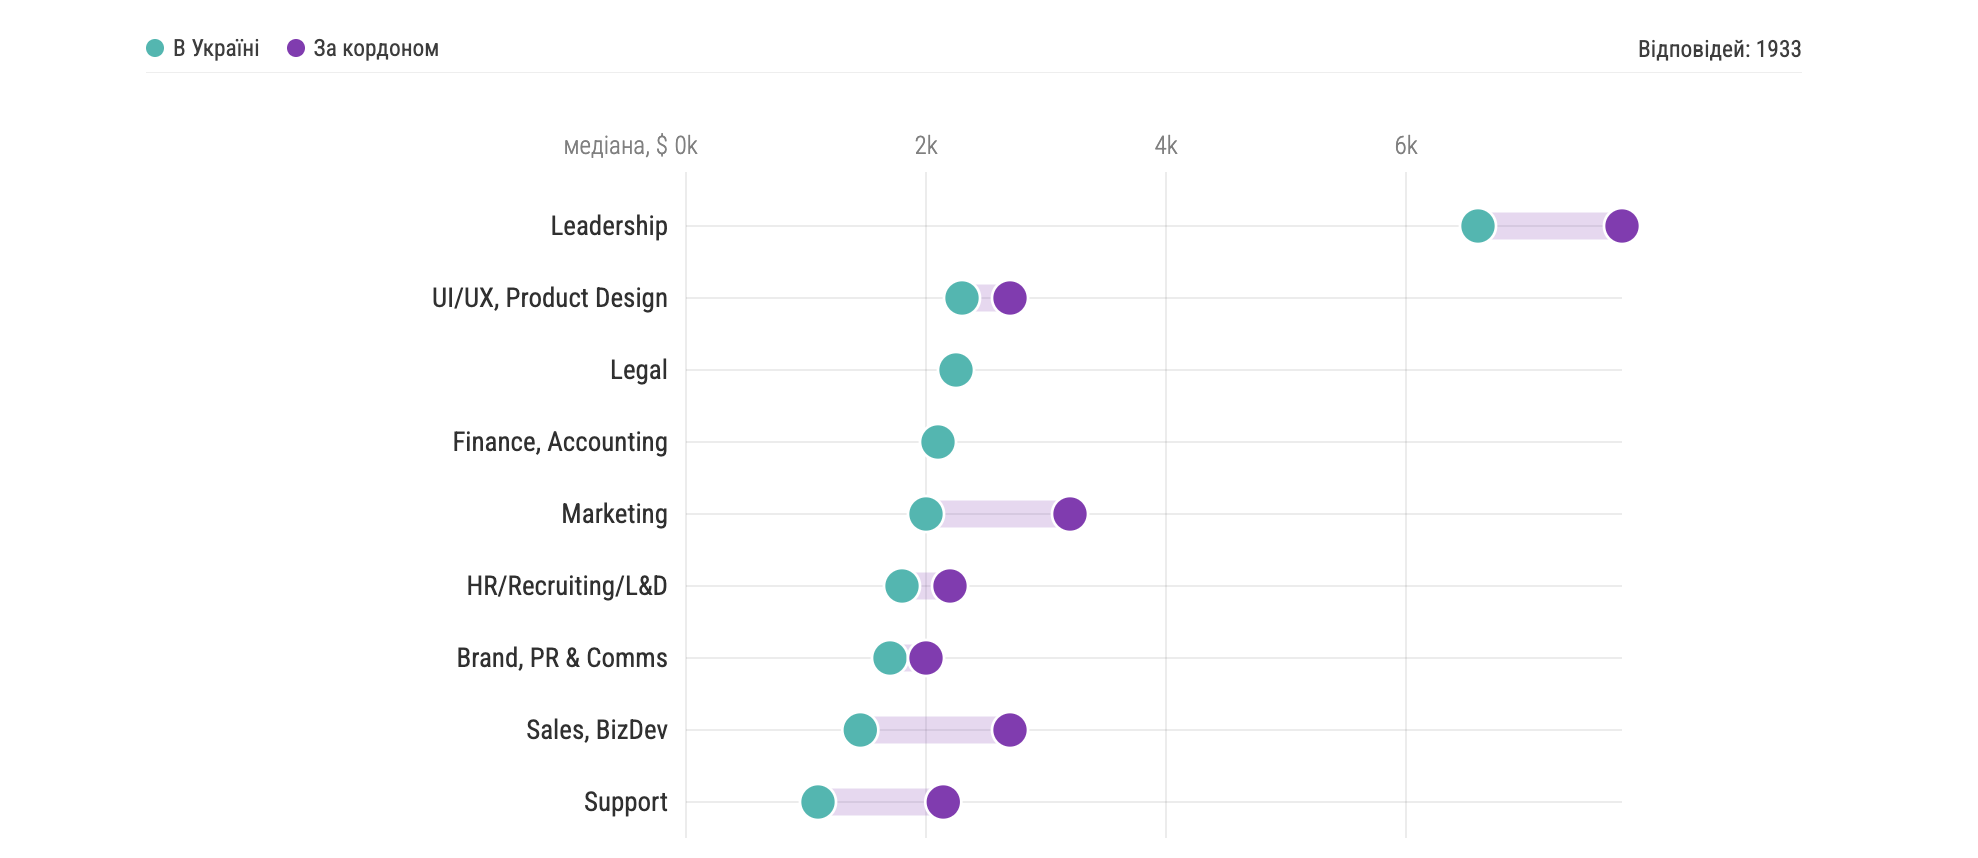Select the teal Marketing data point
Viewport: 1978px width, 858px height.
(925, 514)
